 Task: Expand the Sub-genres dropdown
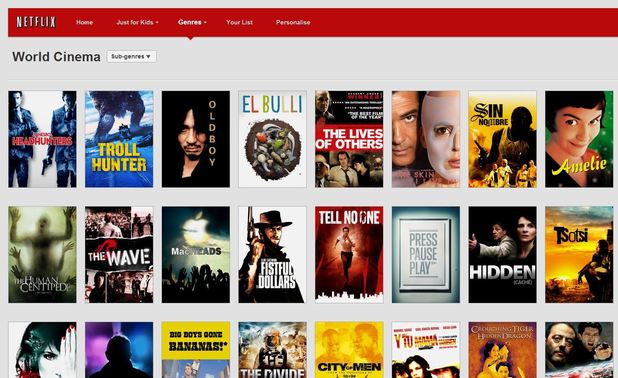(x=131, y=56)
